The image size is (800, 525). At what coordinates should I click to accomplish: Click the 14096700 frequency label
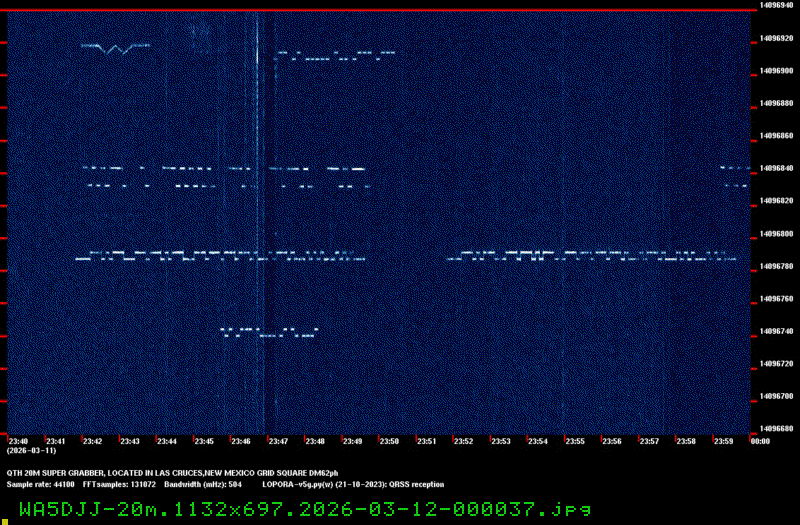coord(777,396)
